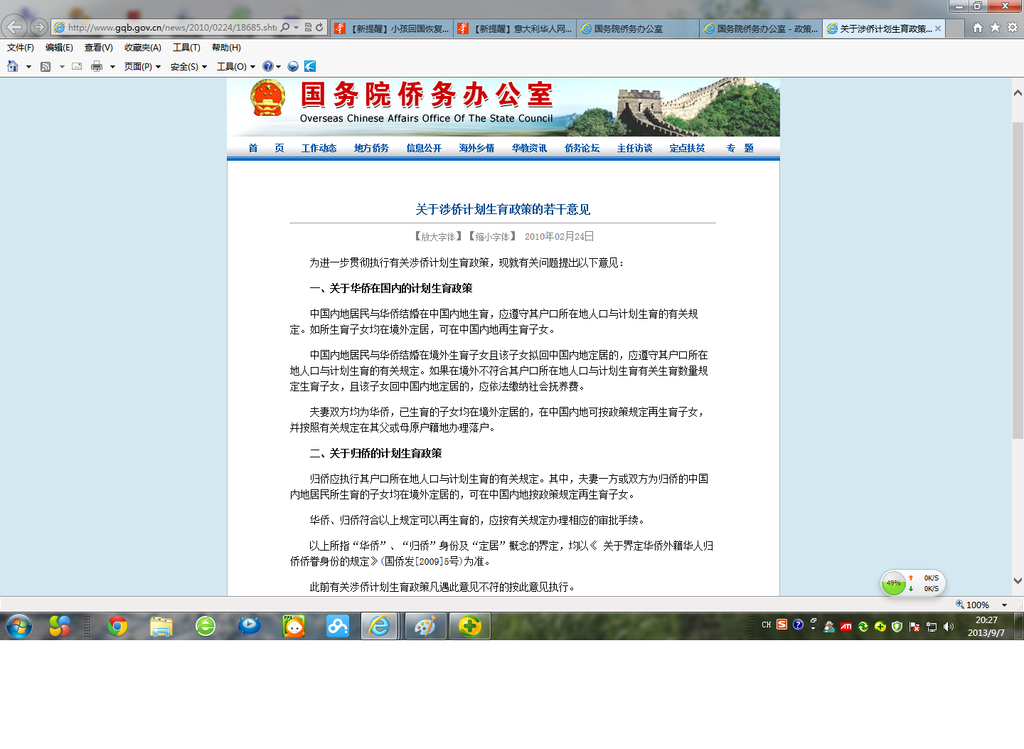
Task: Open the PPS player icon on taskbar
Action: coord(294,626)
